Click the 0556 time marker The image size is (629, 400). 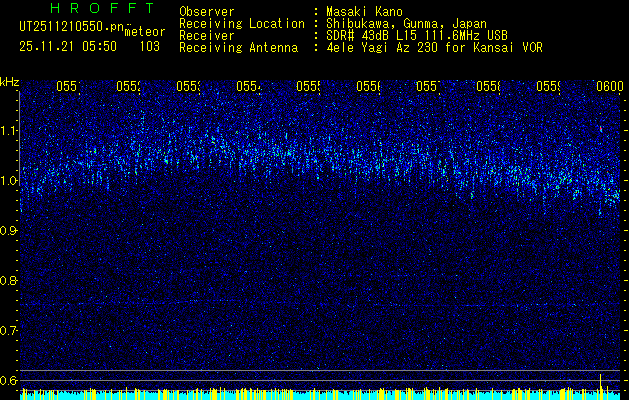(368, 86)
